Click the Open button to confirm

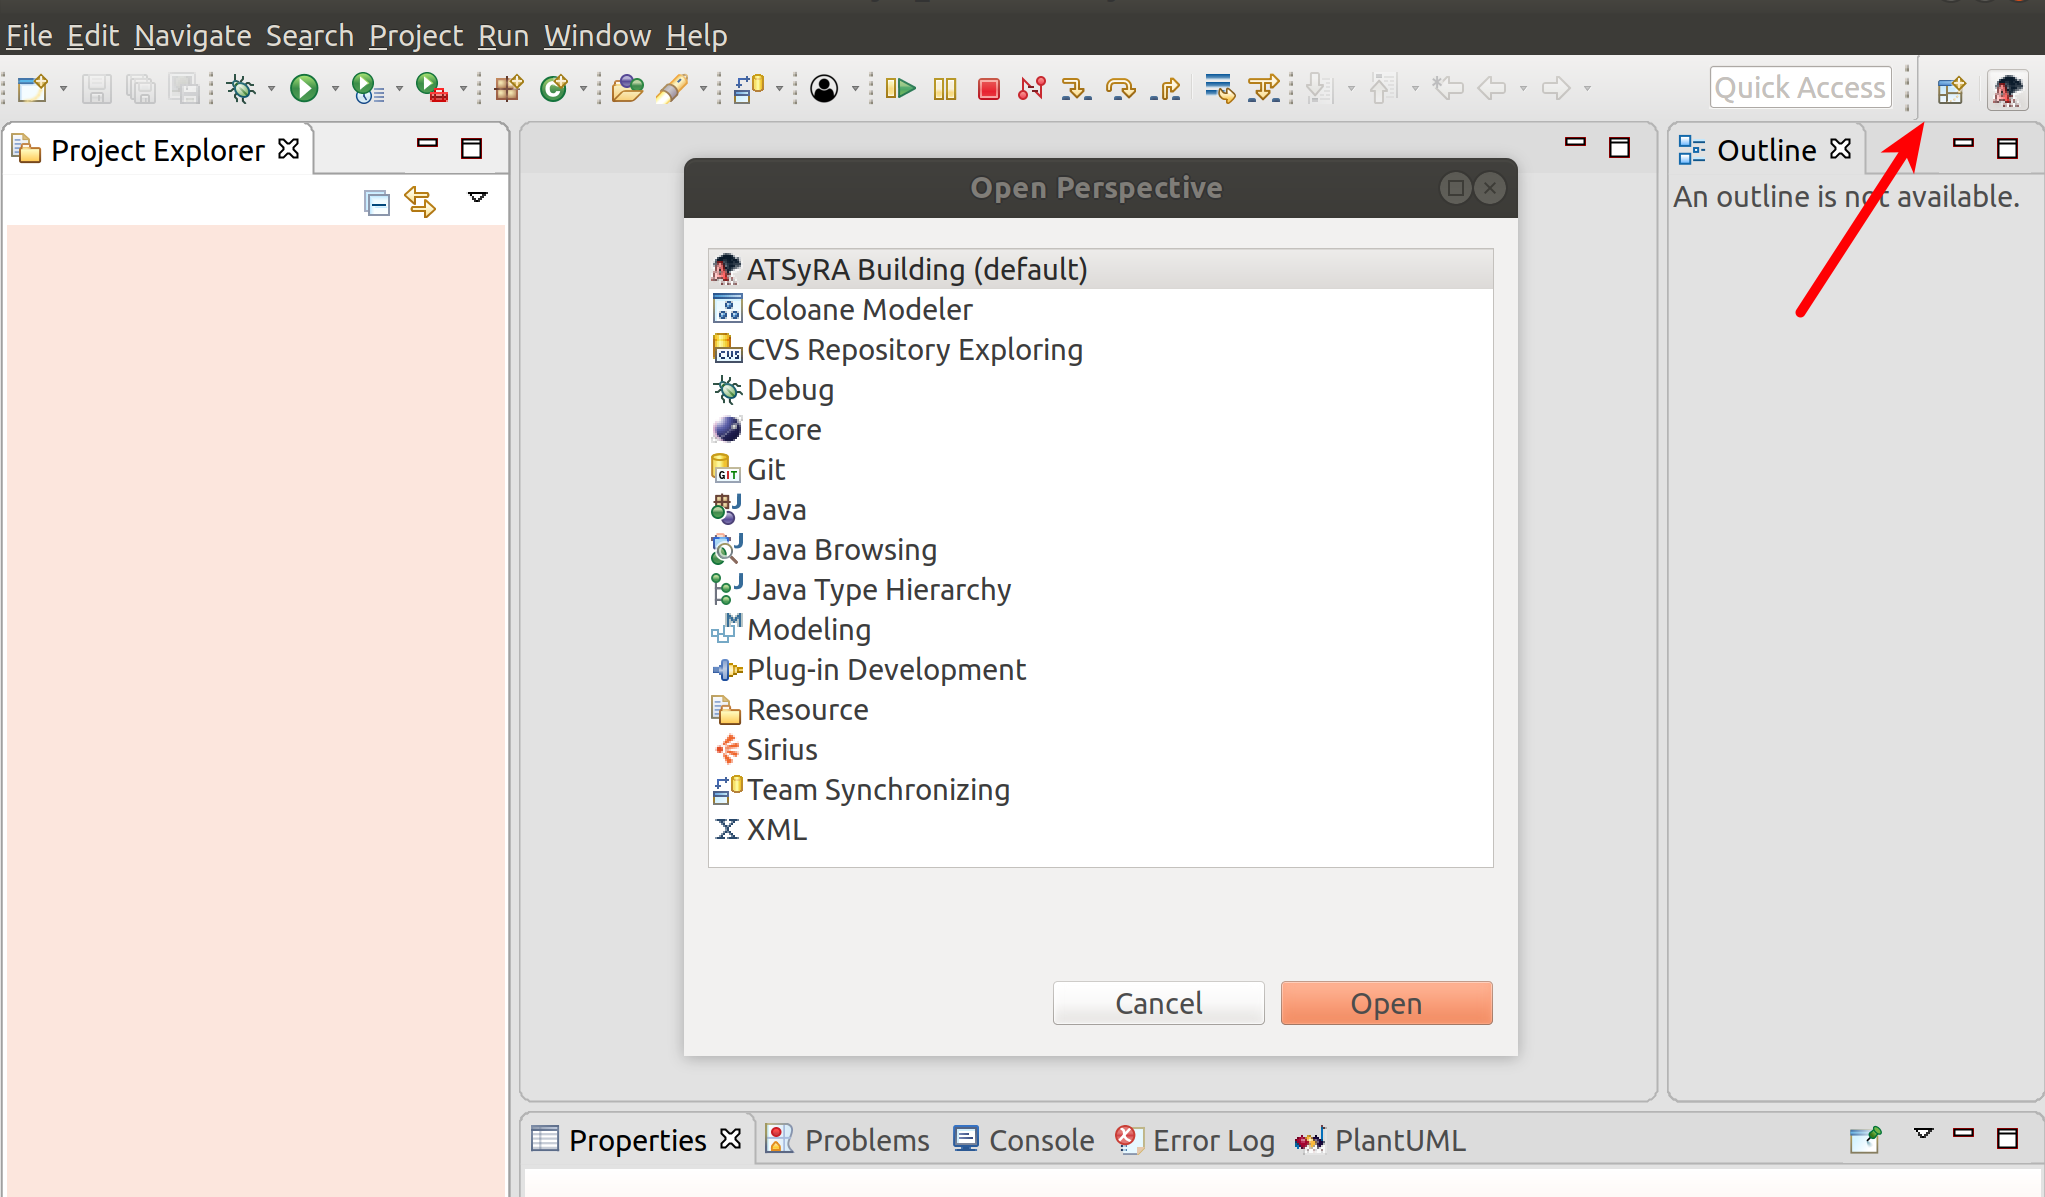(1387, 1002)
